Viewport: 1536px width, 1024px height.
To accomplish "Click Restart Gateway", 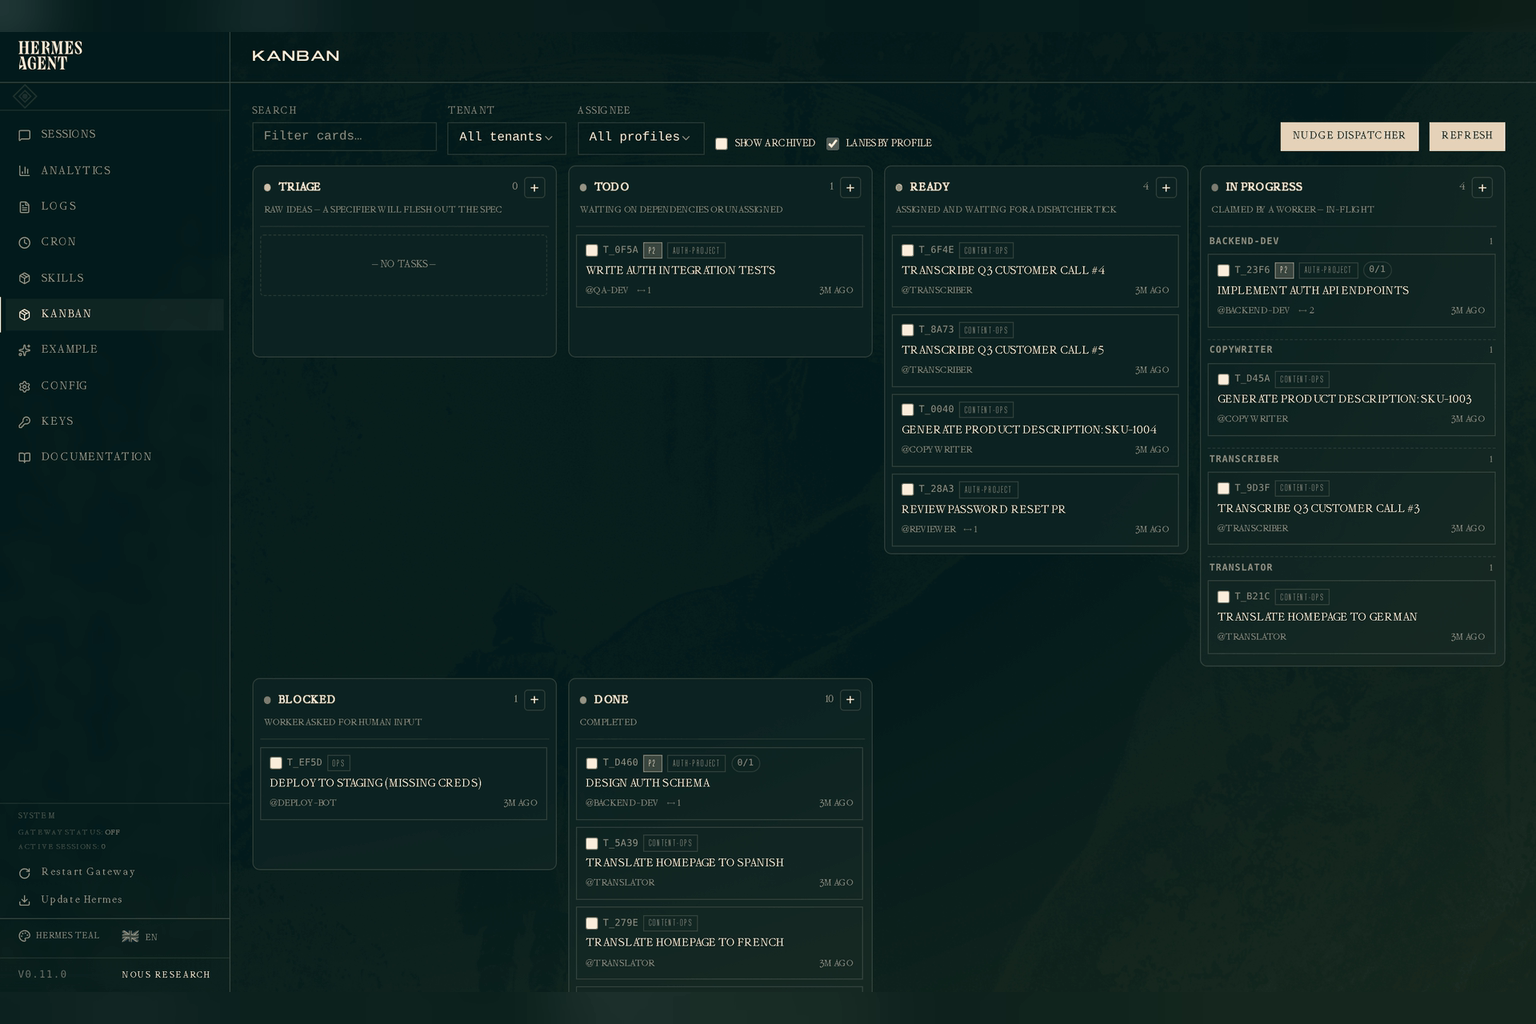I will [x=77, y=872].
